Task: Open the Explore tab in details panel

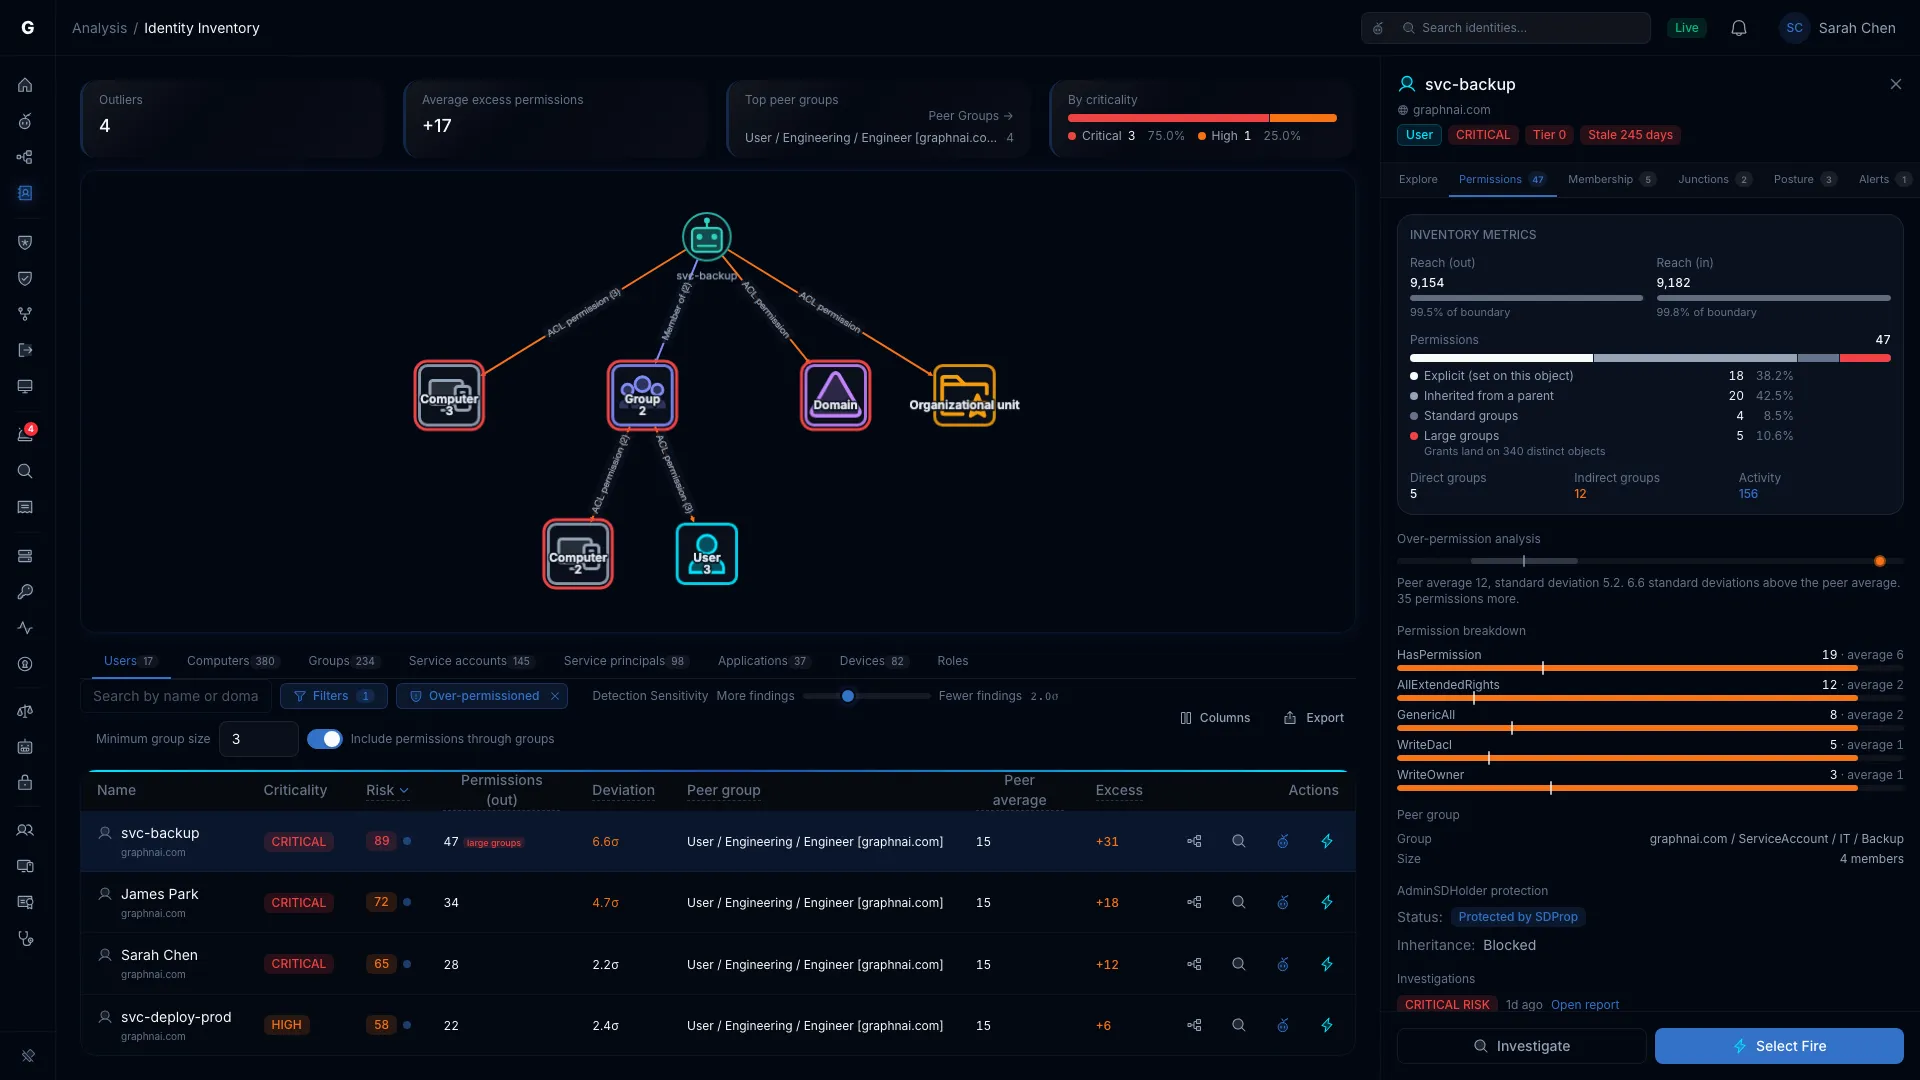Action: tap(1418, 180)
